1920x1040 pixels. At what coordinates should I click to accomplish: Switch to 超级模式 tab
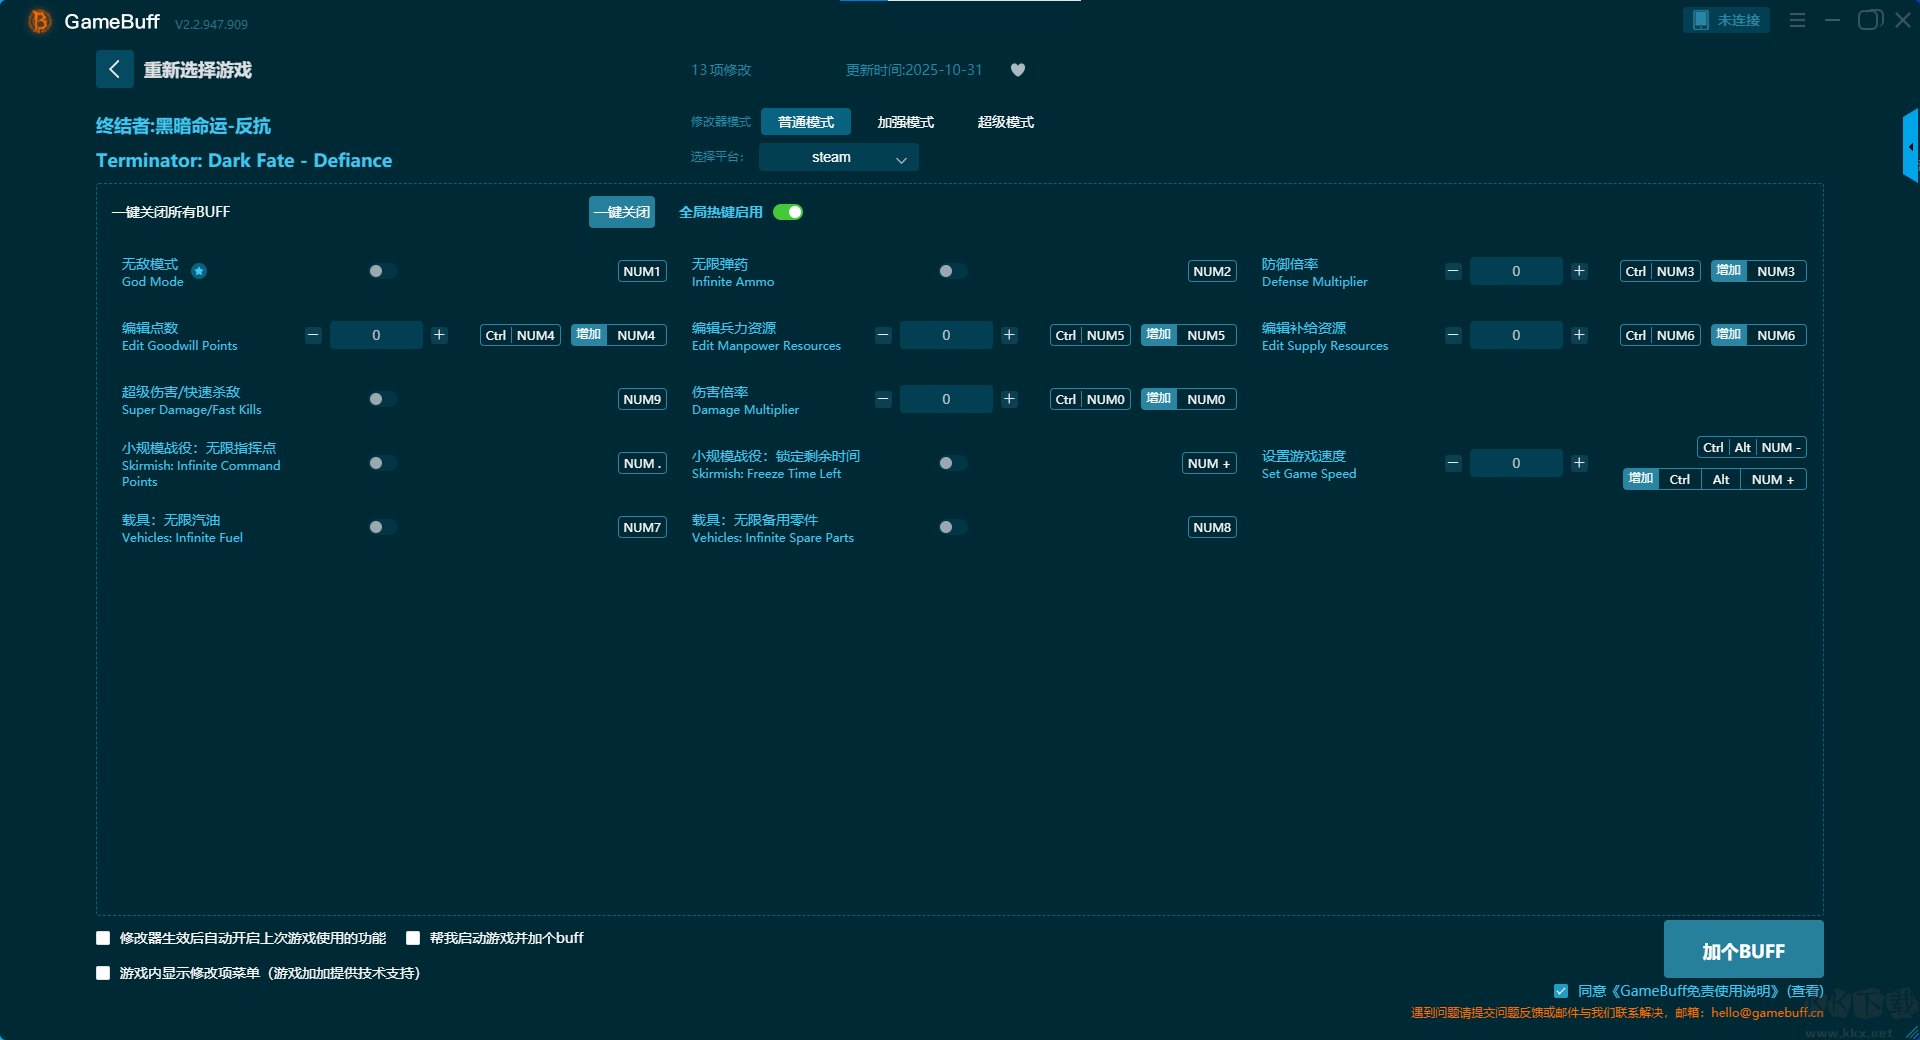pyautogui.click(x=1005, y=122)
